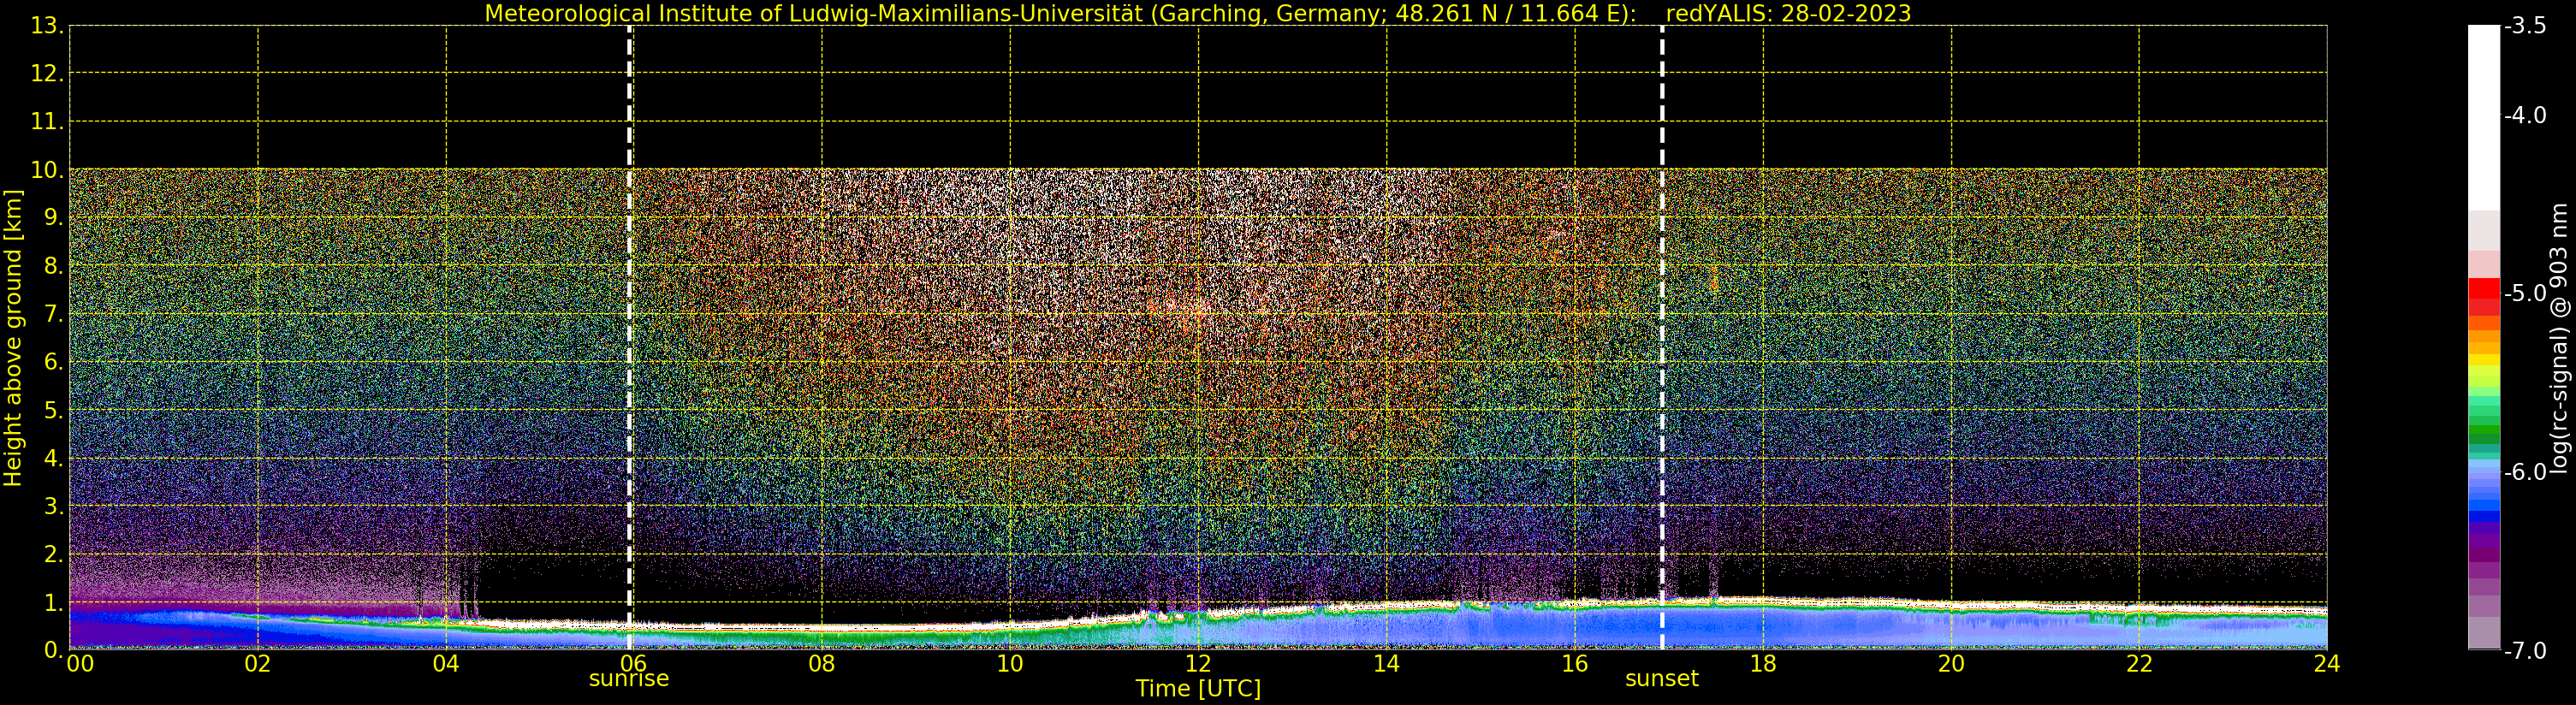Click the time axis tick label 14
Image resolution: width=2576 pixels, height=705 pixels.
point(1386,664)
